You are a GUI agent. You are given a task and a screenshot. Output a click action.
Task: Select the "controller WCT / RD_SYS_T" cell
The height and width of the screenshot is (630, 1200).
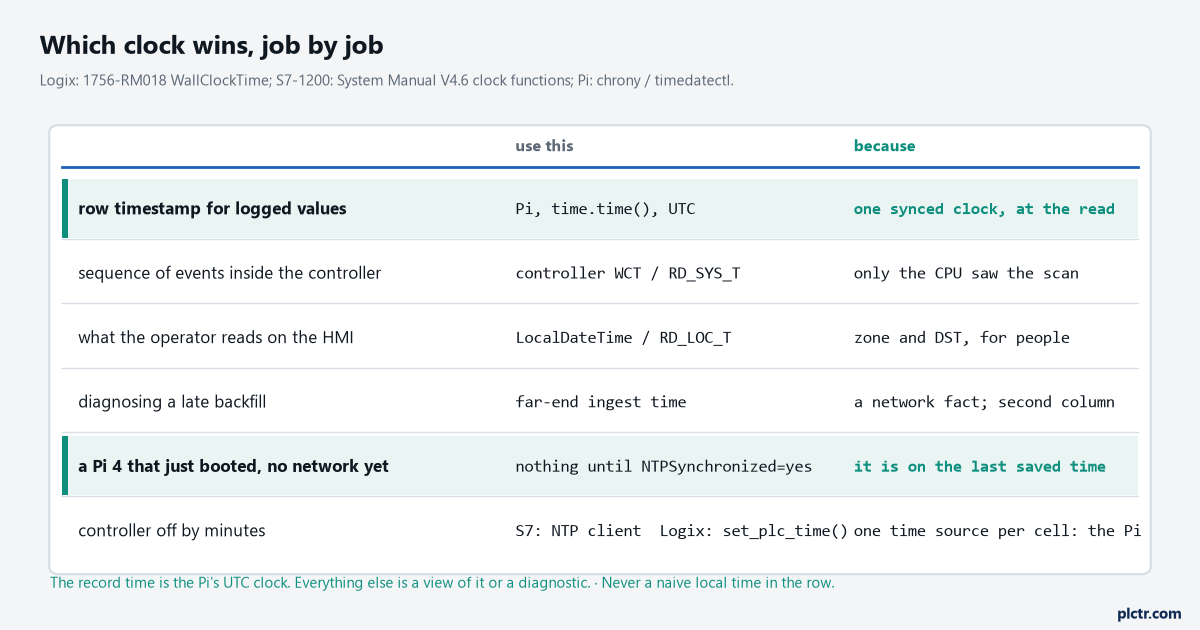[628, 273]
